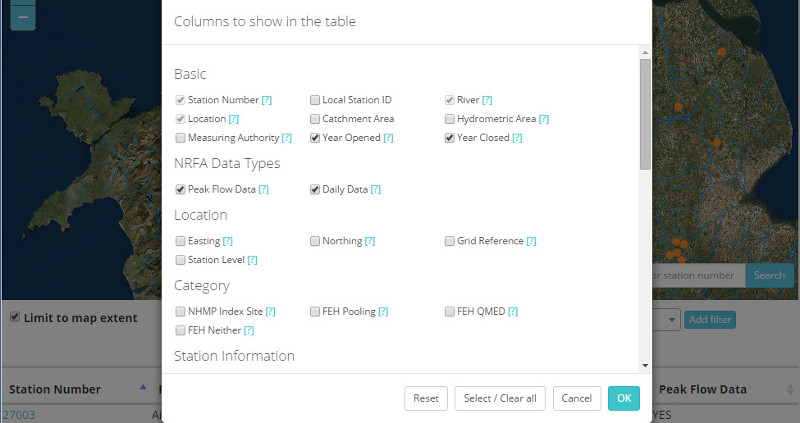Enable the Catchment Area column checkbox
Image resolution: width=800 pixels, height=423 pixels.
[315, 119]
